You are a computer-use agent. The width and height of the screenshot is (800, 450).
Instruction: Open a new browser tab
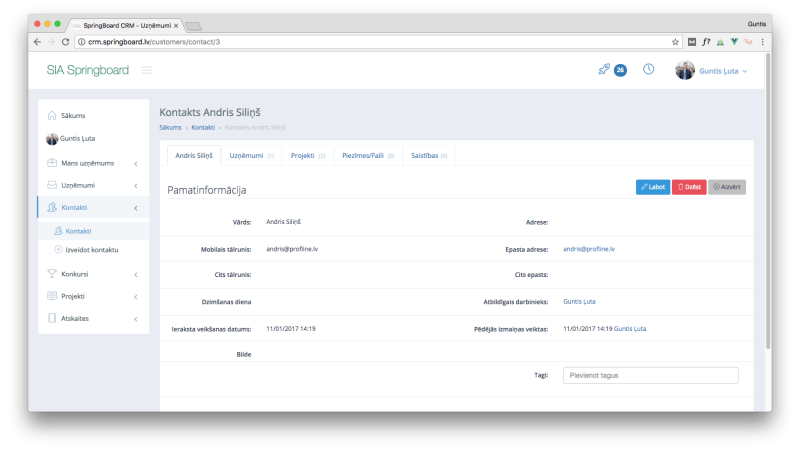193,26
